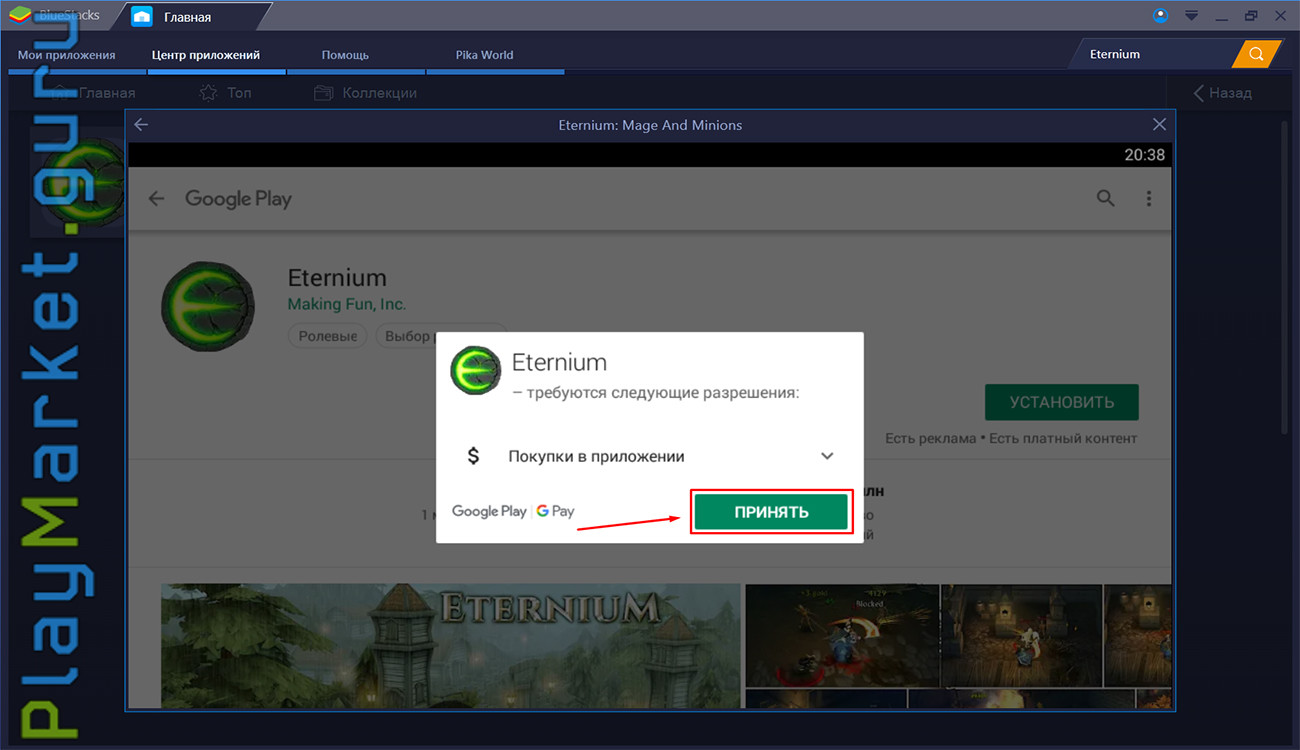The width and height of the screenshot is (1300, 750).
Task: Switch to Мои приложения tab
Action: [x=67, y=55]
